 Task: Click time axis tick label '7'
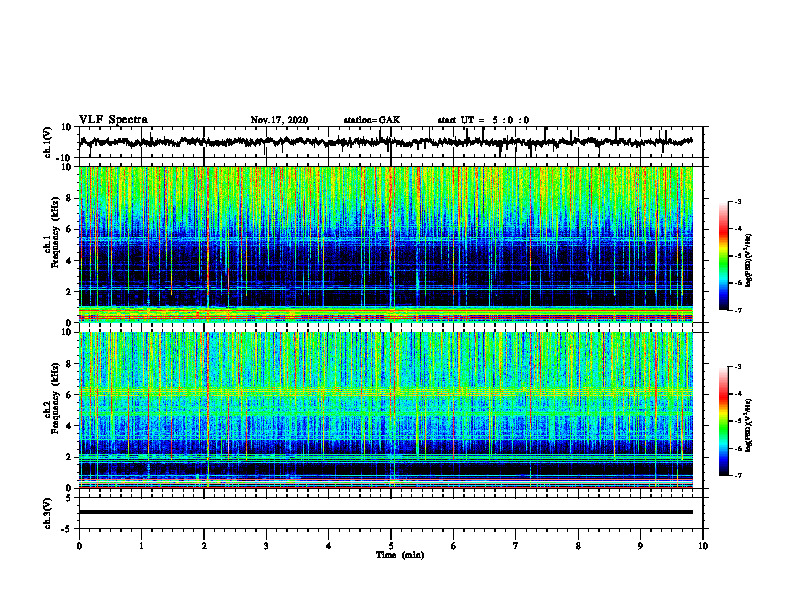tap(516, 546)
